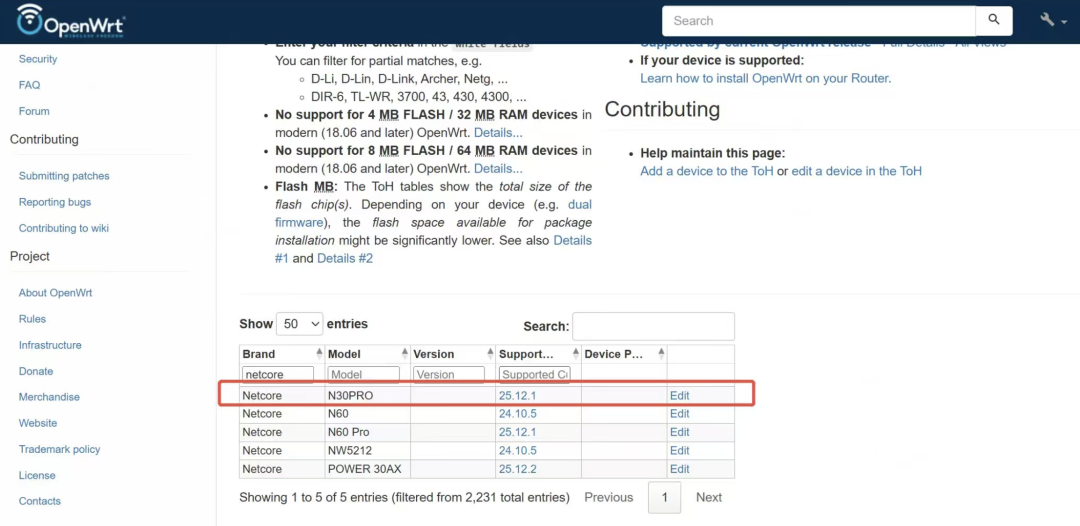Screen dimensions: 1080x526
Task: Open Details link for 4 MB flash devices
Action: 498,133
